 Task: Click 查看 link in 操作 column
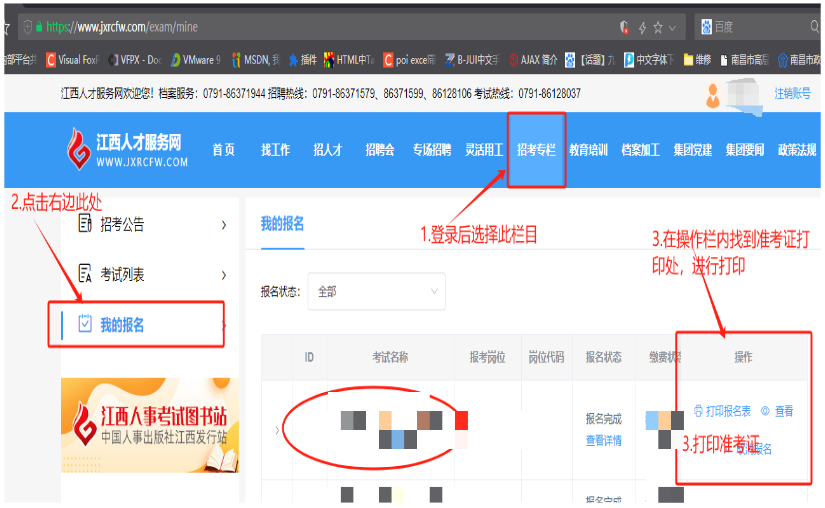click(784, 411)
